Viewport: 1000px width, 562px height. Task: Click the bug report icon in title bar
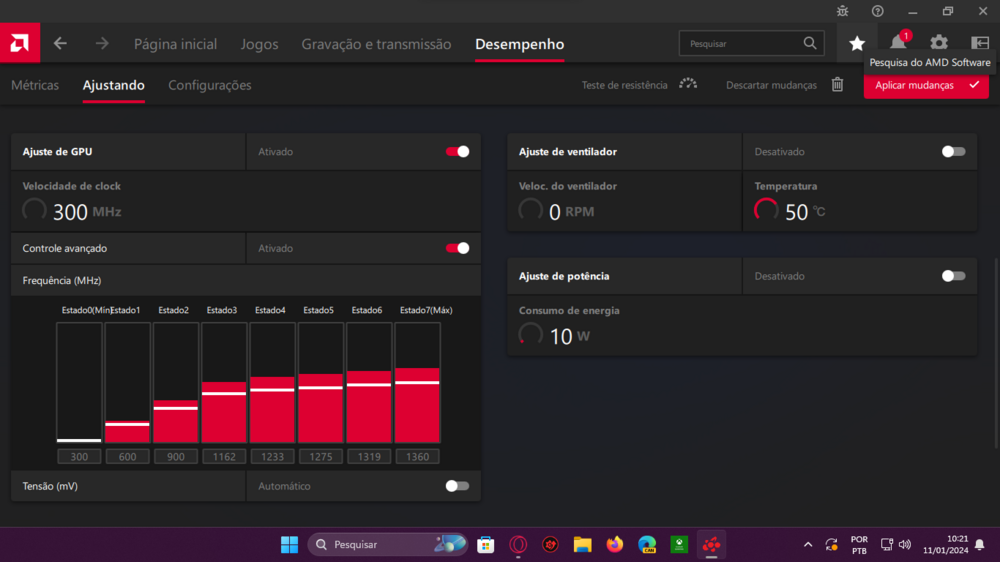[842, 11]
